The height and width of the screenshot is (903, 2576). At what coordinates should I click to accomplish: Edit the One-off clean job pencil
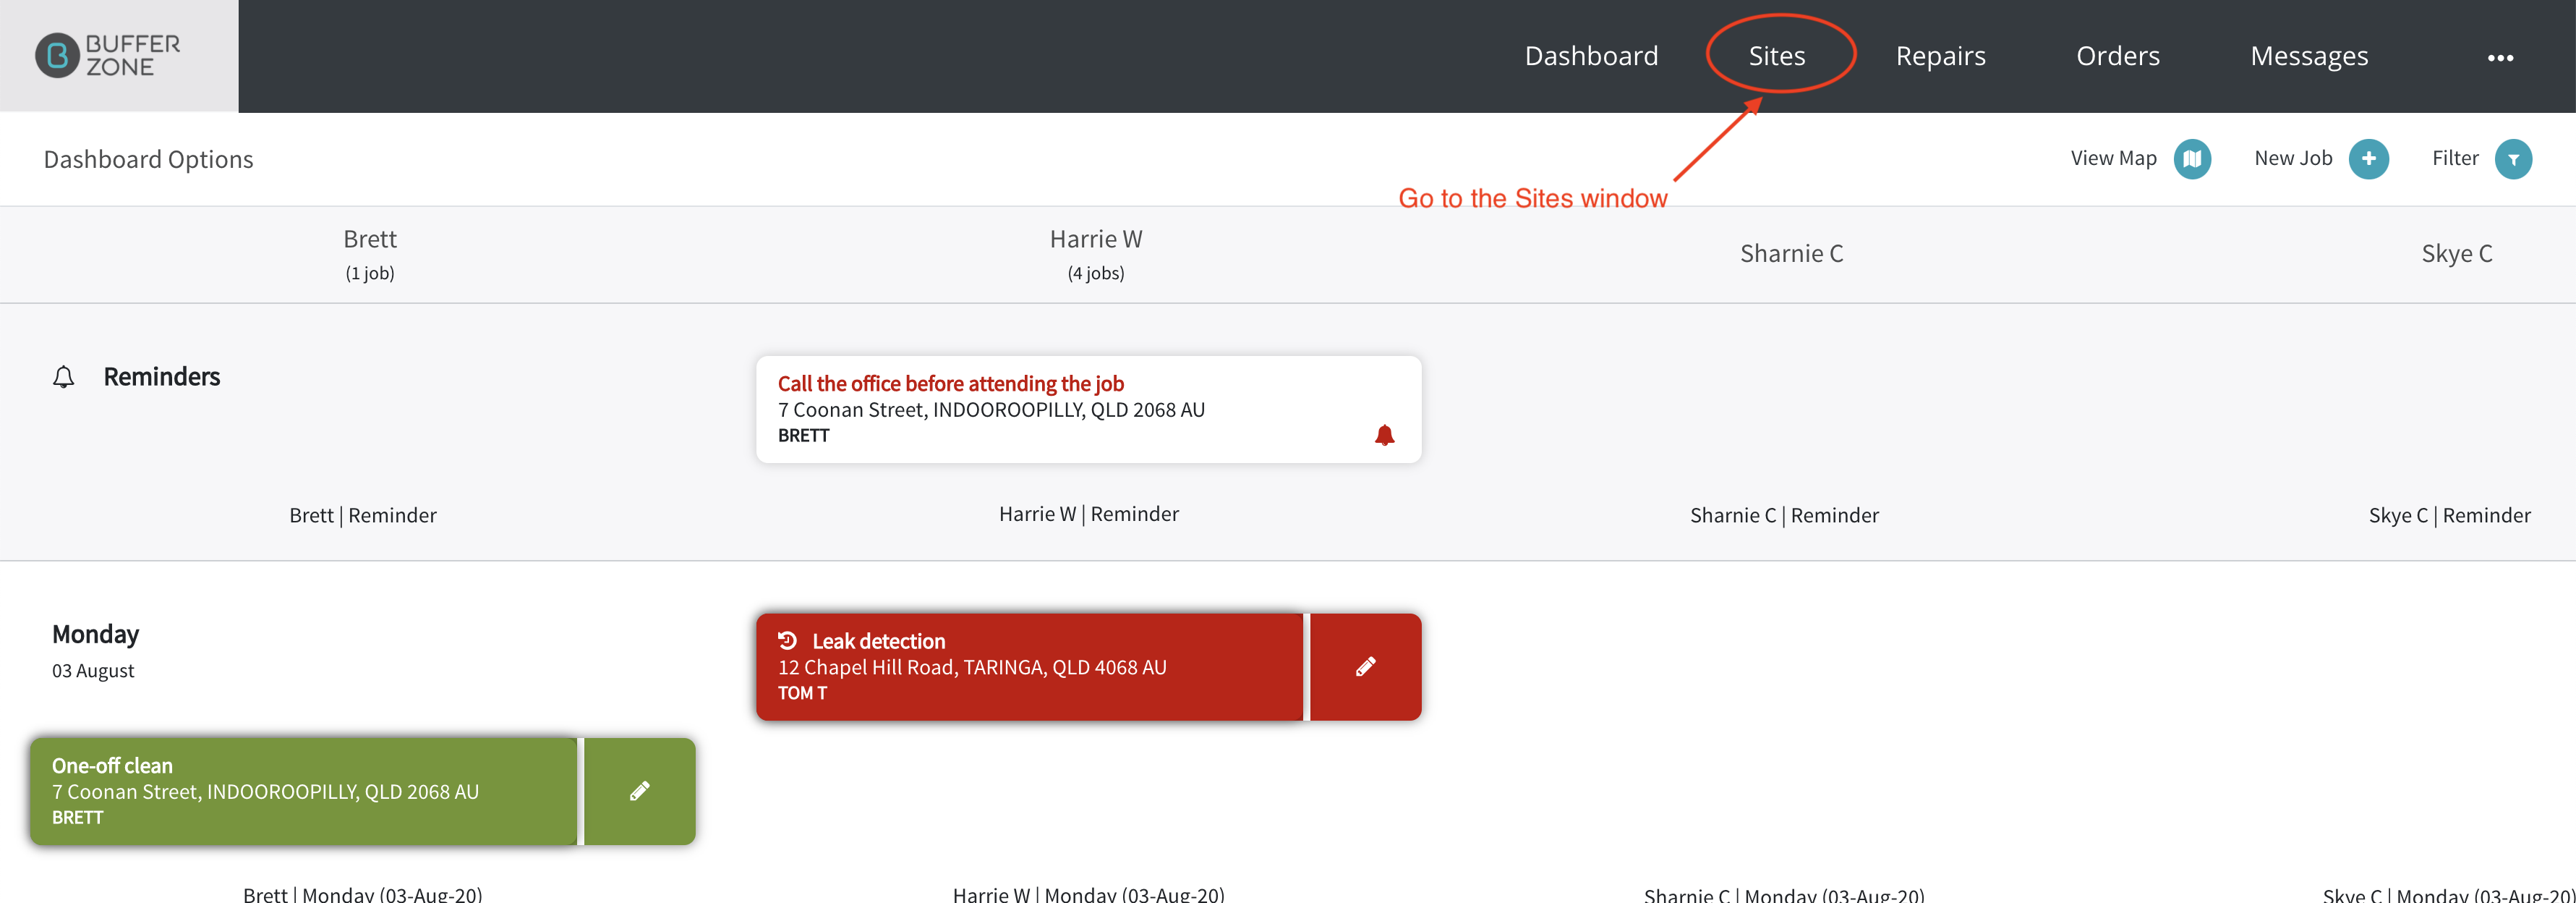coord(639,791)
